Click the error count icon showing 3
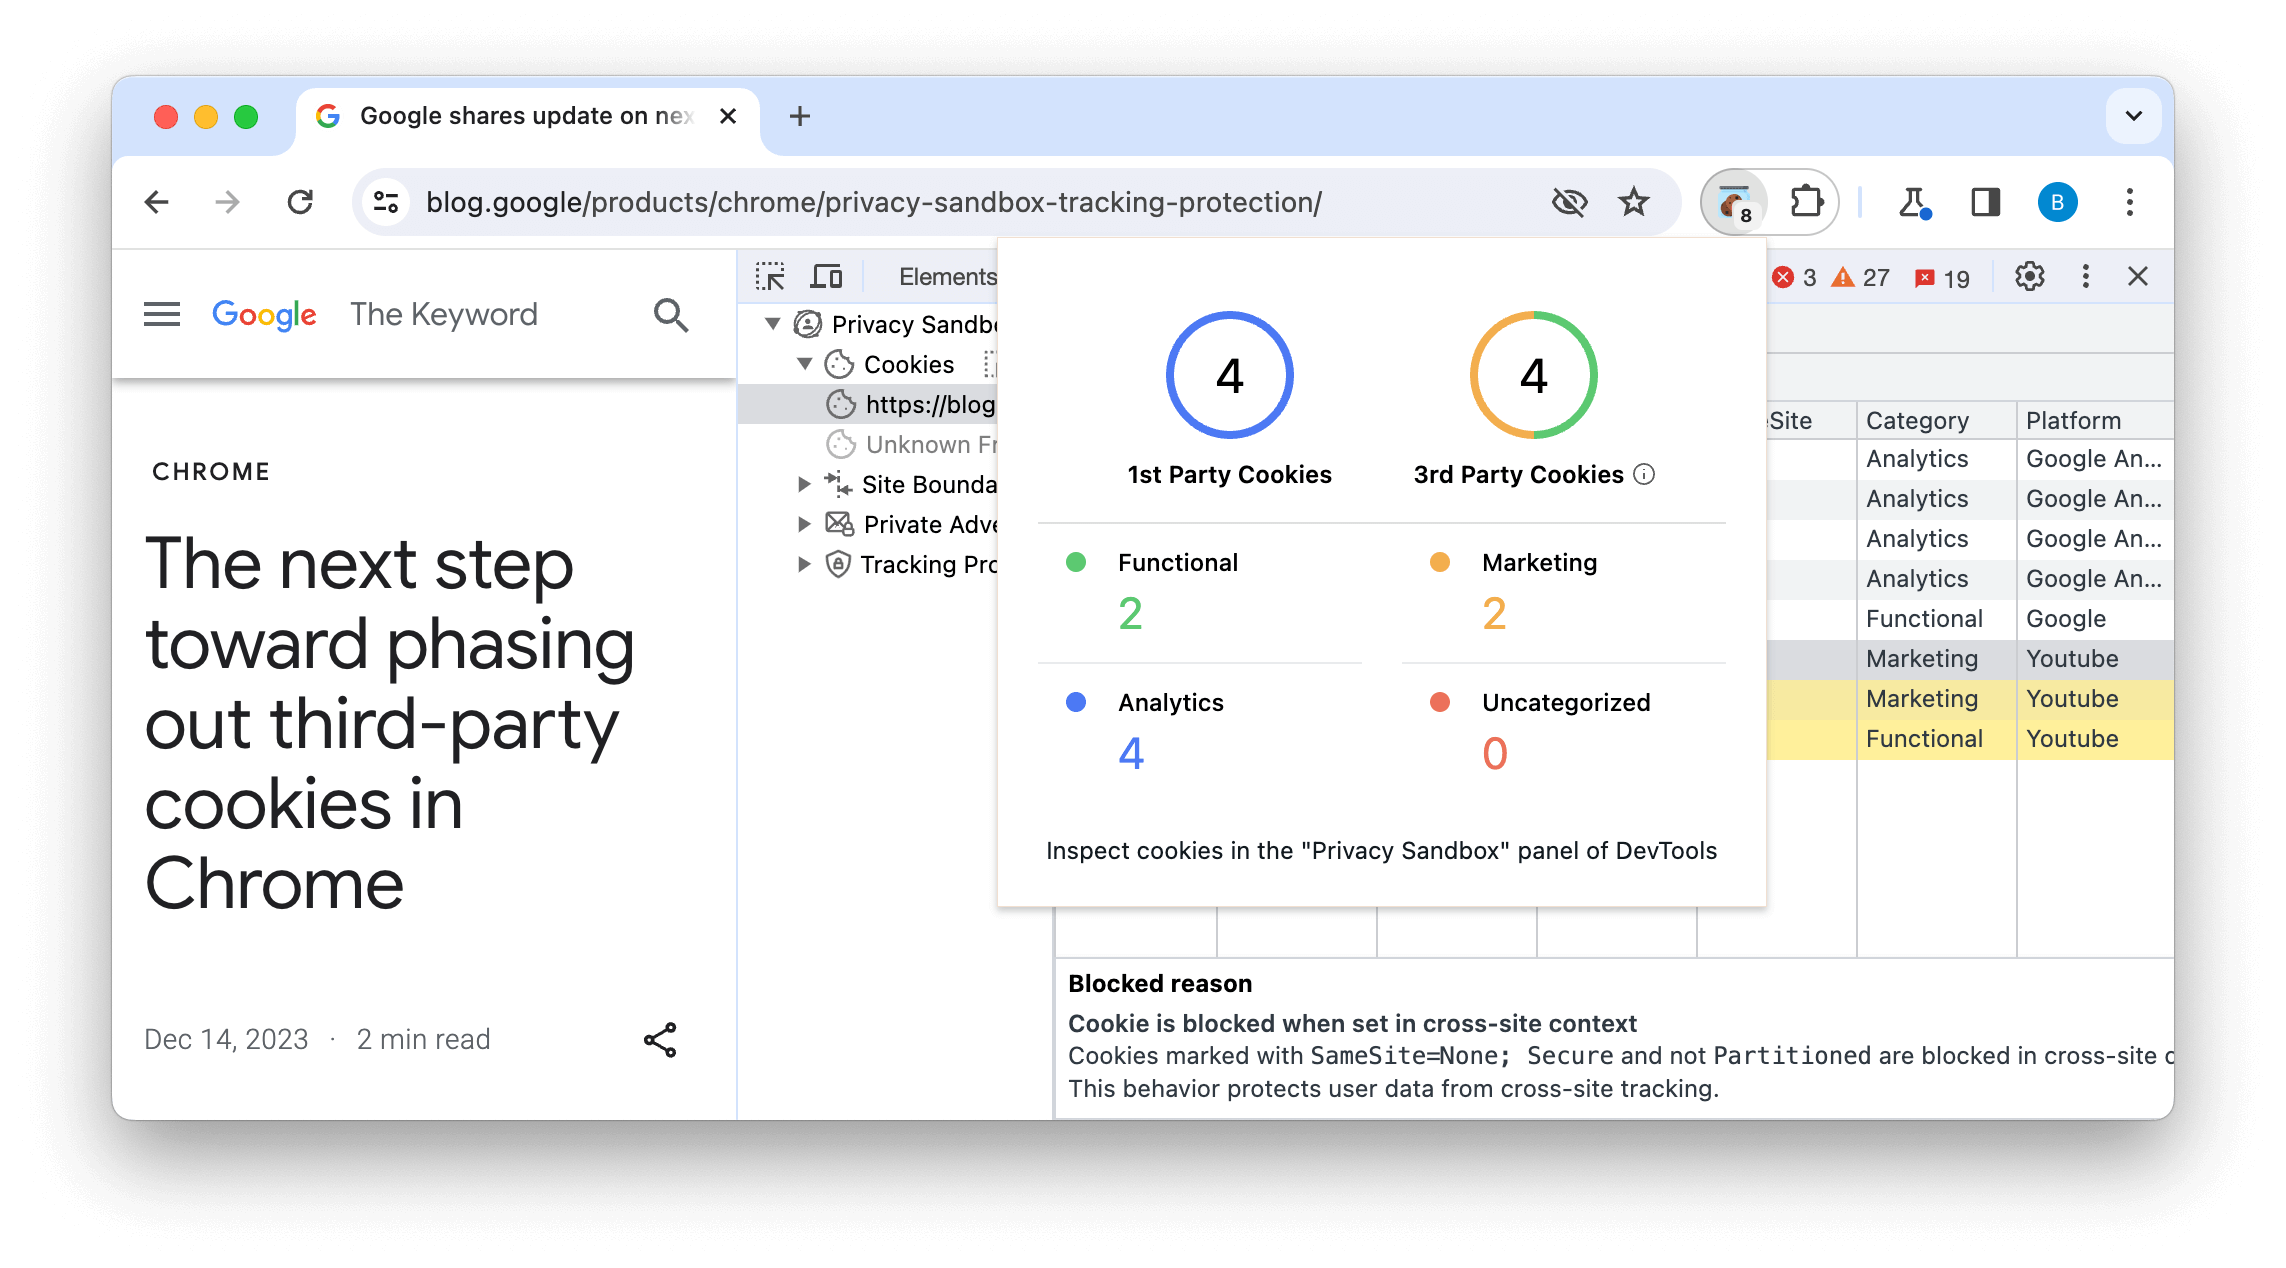2286x1268 pixels. click(1782, 276)
